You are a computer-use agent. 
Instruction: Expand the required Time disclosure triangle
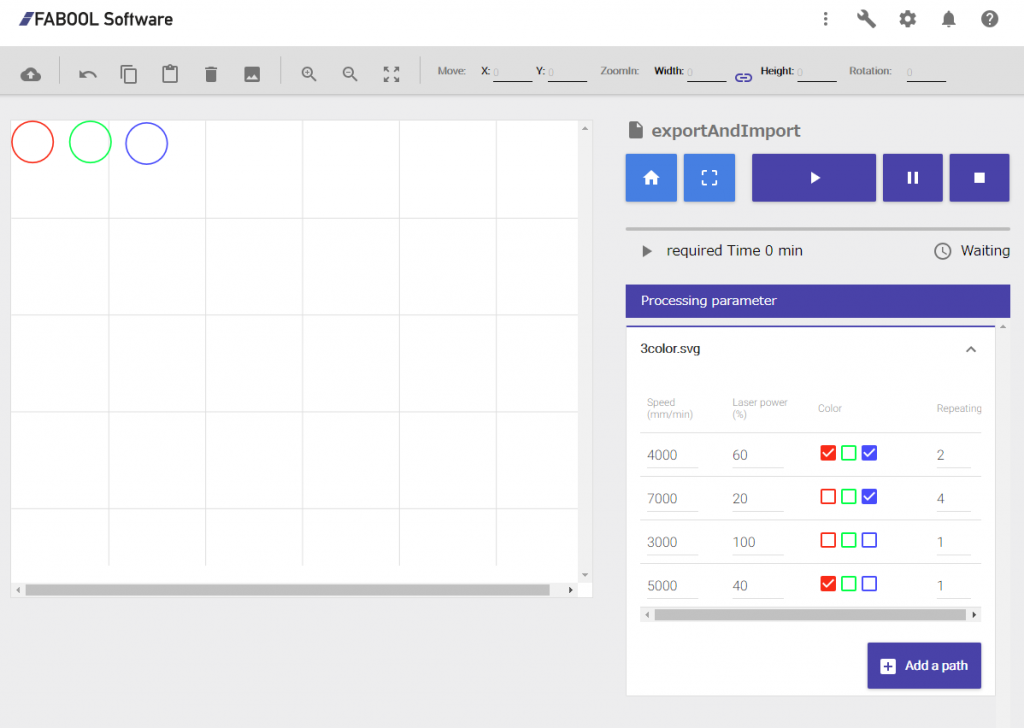tap(647, 251)
